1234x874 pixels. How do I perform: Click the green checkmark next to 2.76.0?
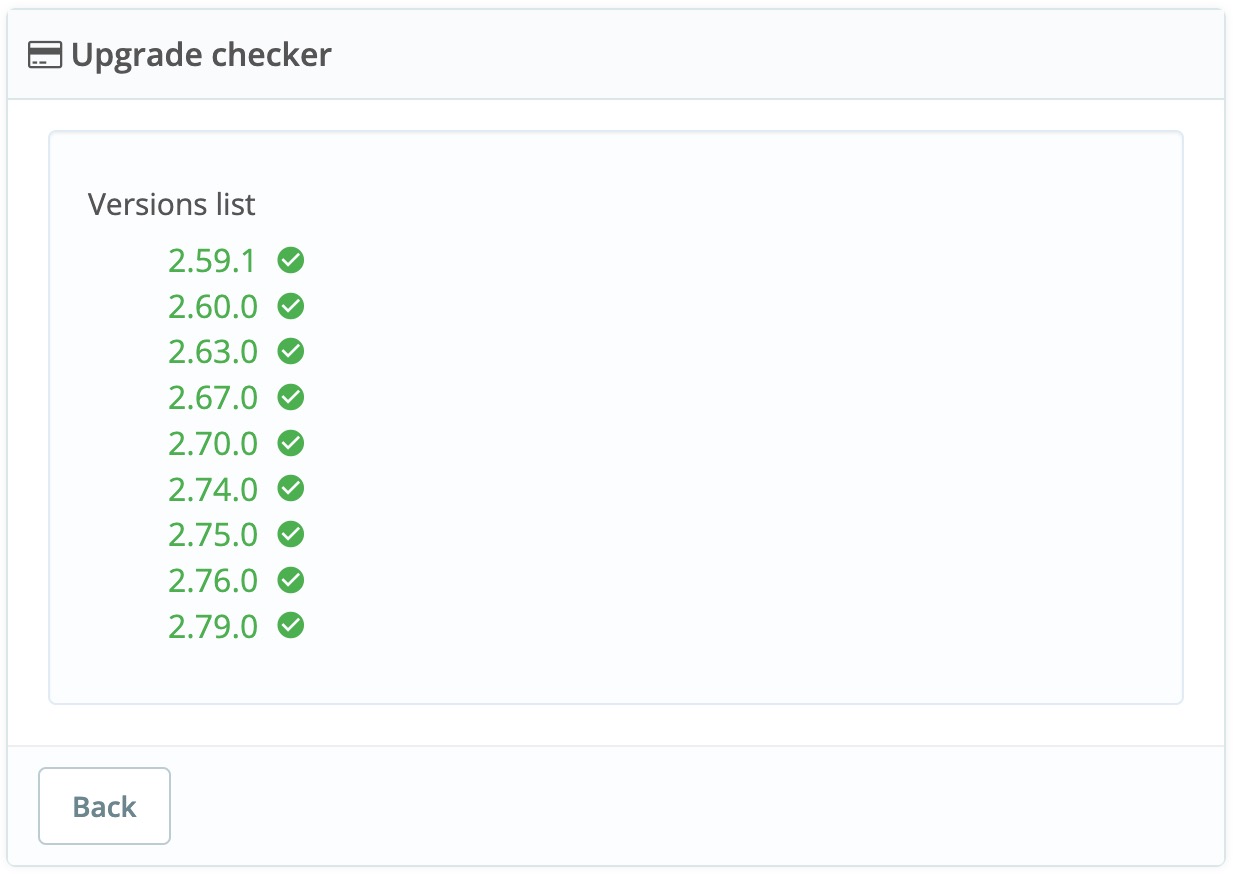[291, 580]
